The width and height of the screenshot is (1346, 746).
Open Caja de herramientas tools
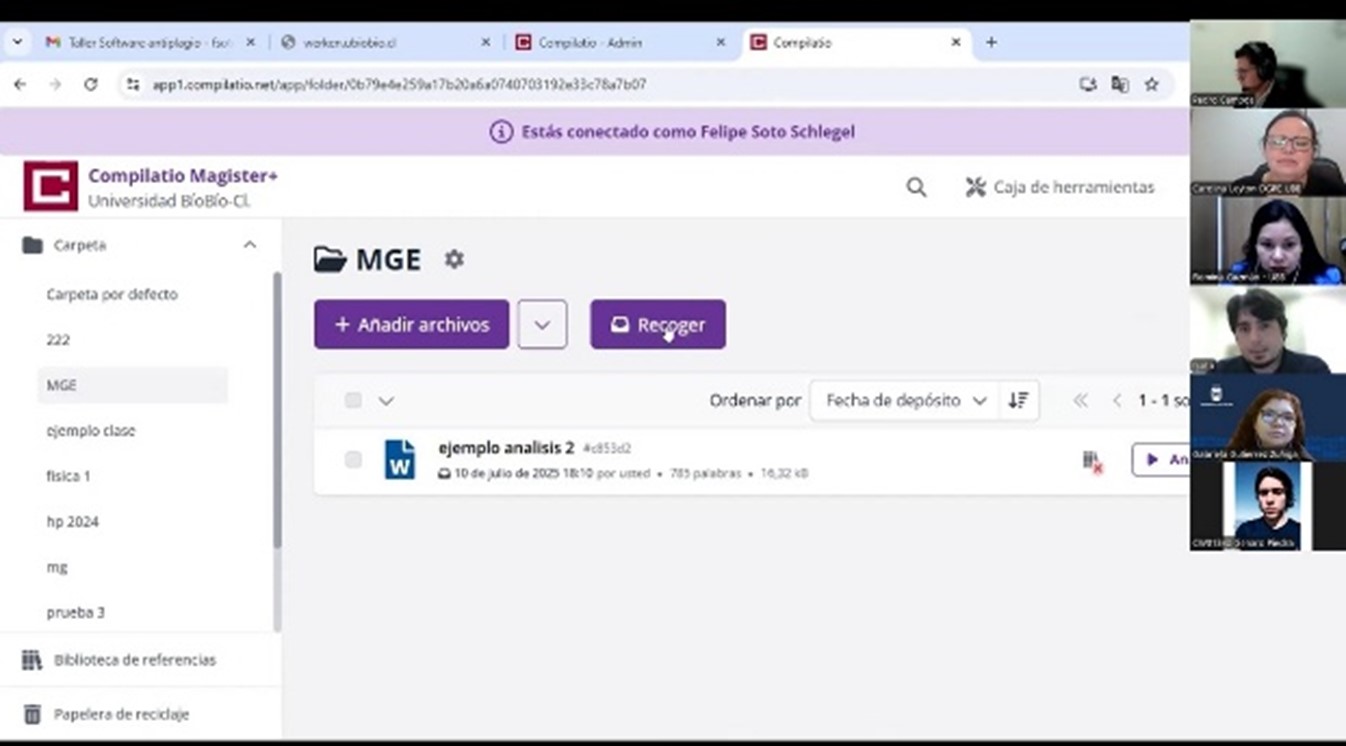click(x=1060, y=187)
